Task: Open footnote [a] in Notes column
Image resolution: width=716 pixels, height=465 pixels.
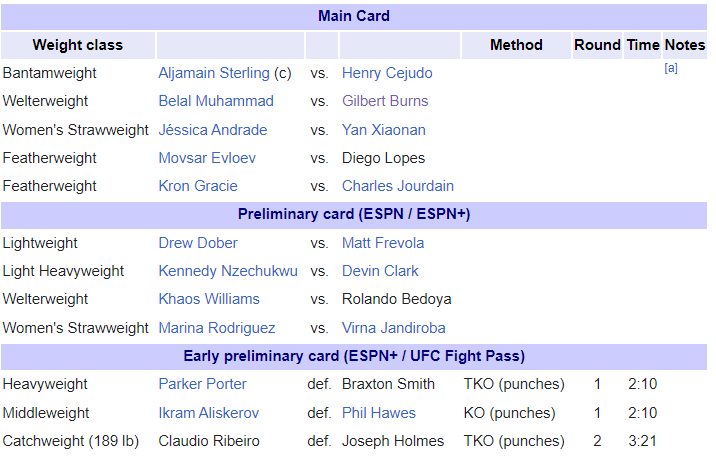Action: pyautogui.click(x=671, y=68)
